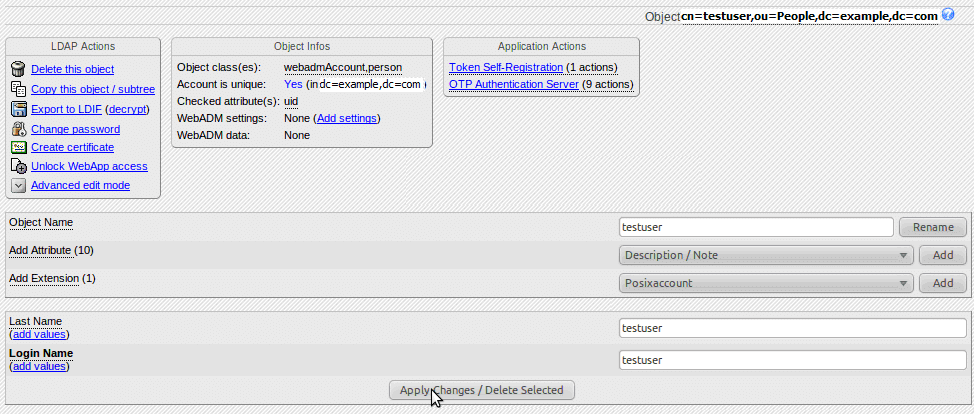
Task: Click Add button next to Description / Note
Action: tap(943, 255)
